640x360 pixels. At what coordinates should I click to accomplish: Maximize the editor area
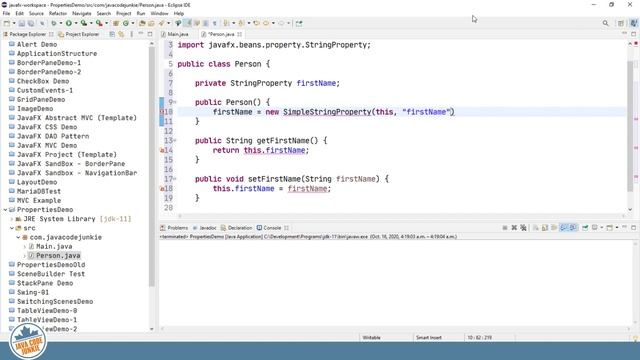[x=633, y=34]
